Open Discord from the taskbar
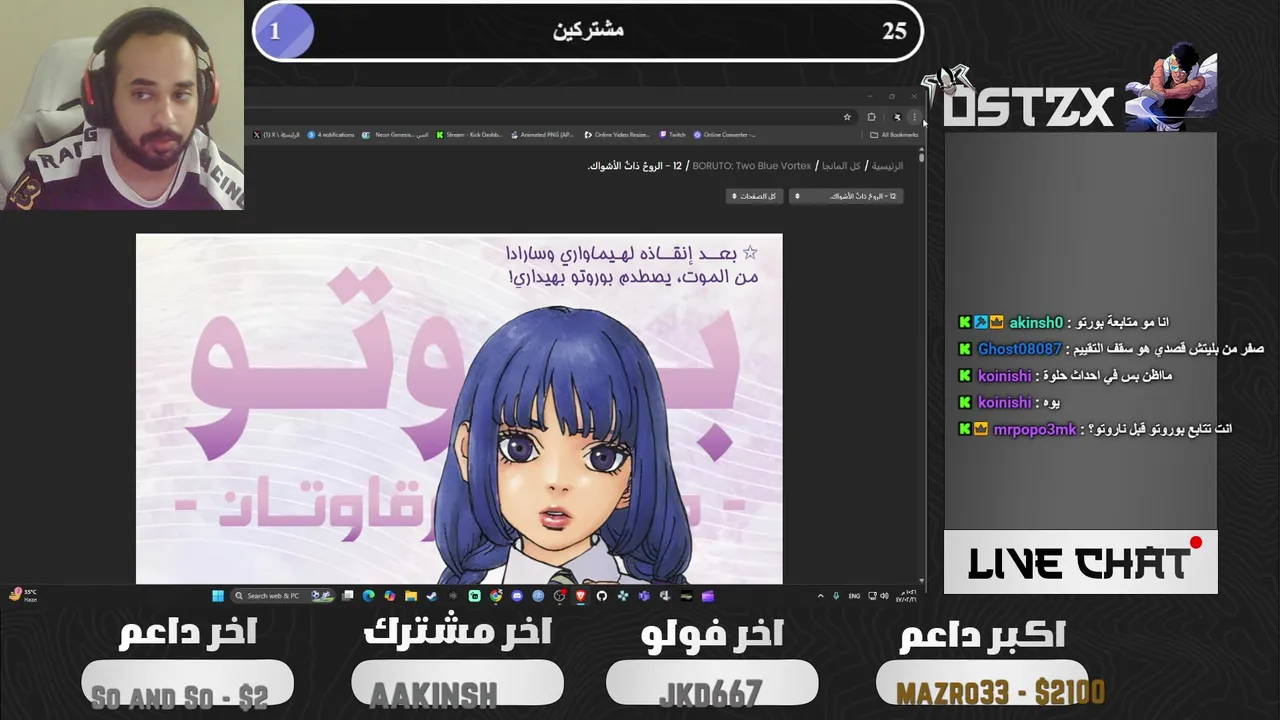The width and height of the screenshot is (1280, 720). coord(517,596)
